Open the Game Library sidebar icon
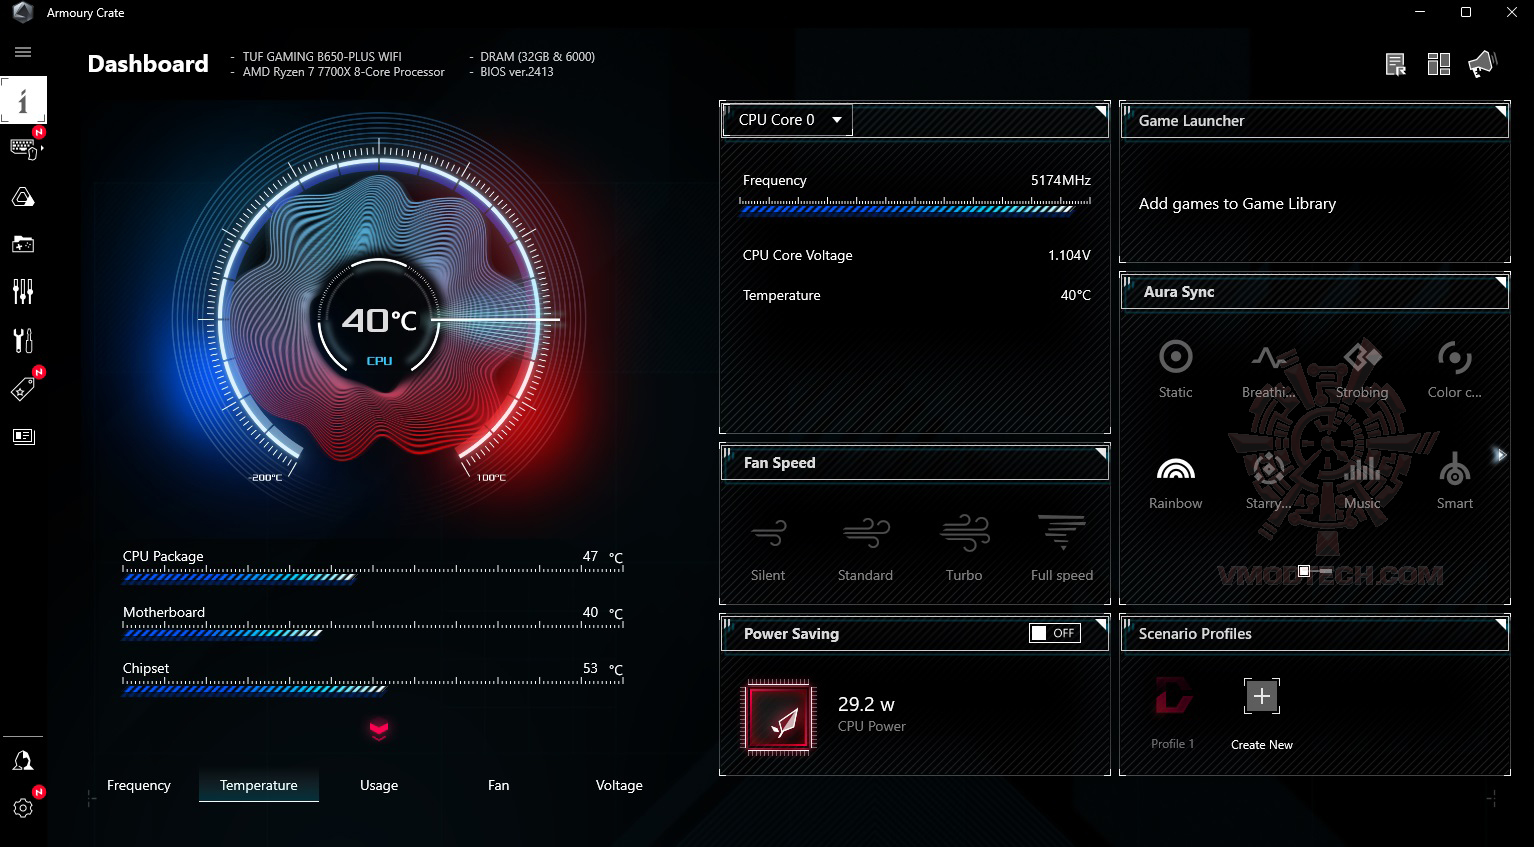The image size is (1534, 847). 23,244
